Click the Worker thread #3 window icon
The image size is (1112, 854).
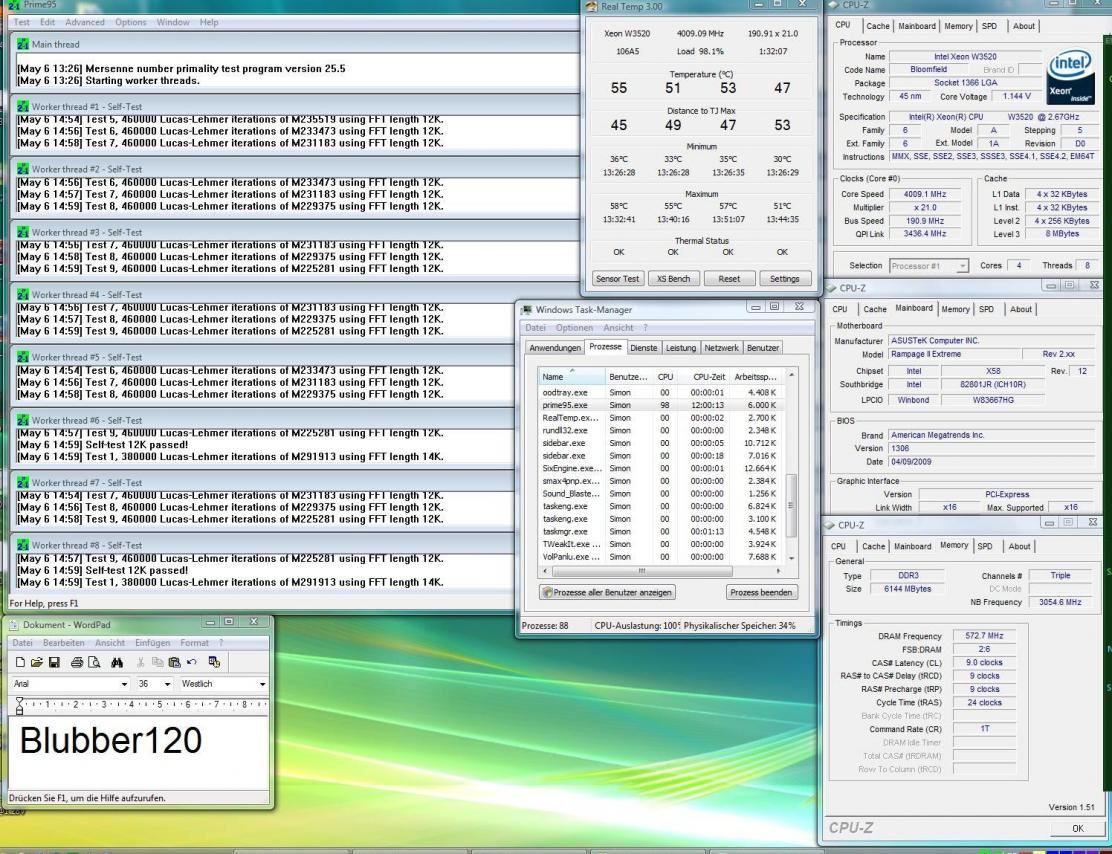[23, 232]
